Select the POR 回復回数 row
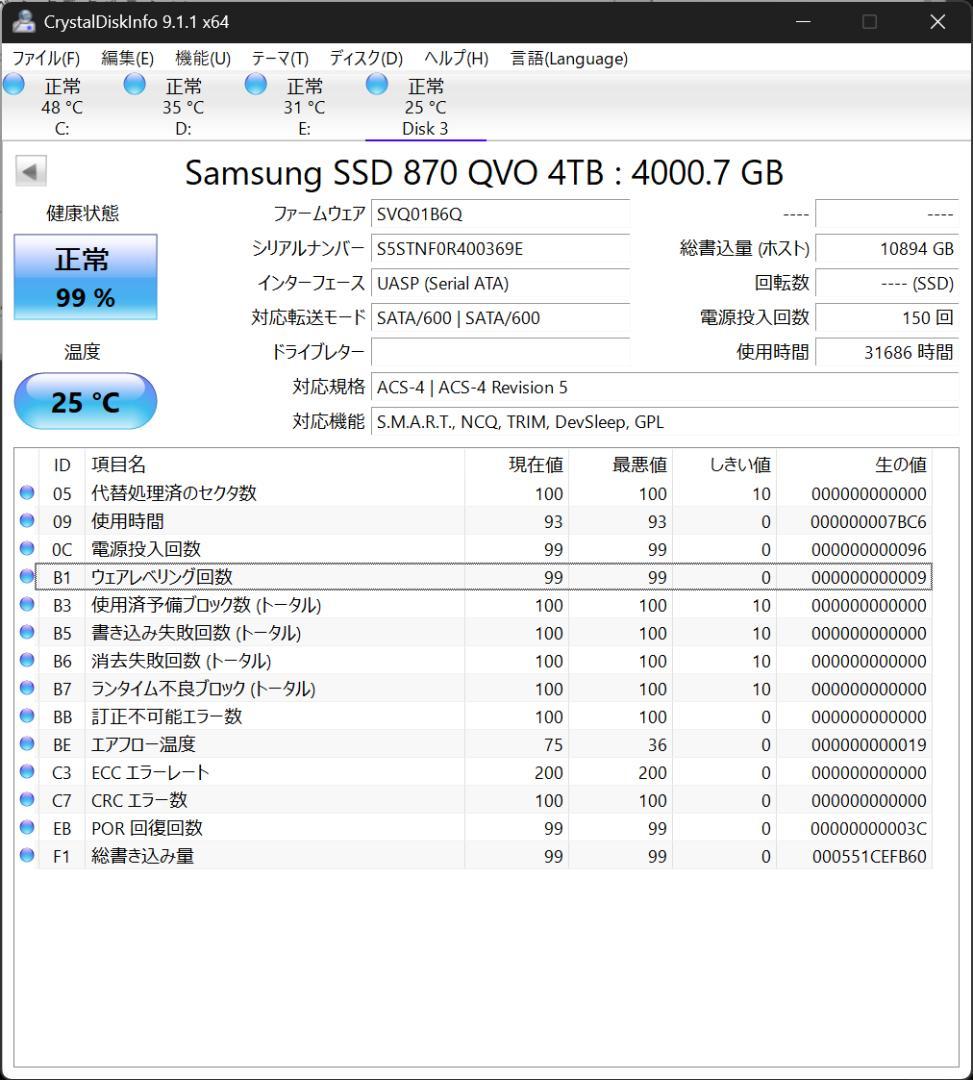Viewport: 973px width, 1080px height. [x=474, y=828]
